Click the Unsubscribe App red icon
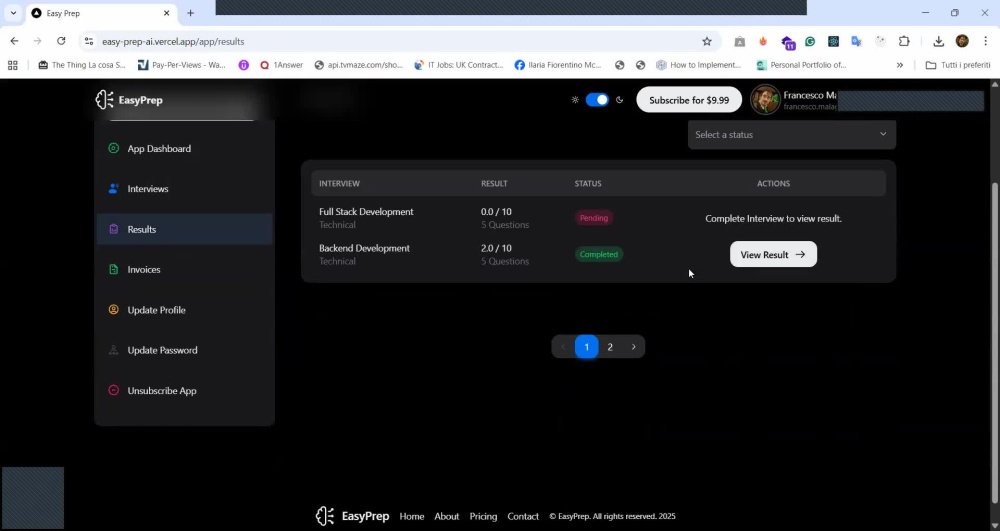The width and height of the screenshot is (1000, 531). tap(114, 390)
